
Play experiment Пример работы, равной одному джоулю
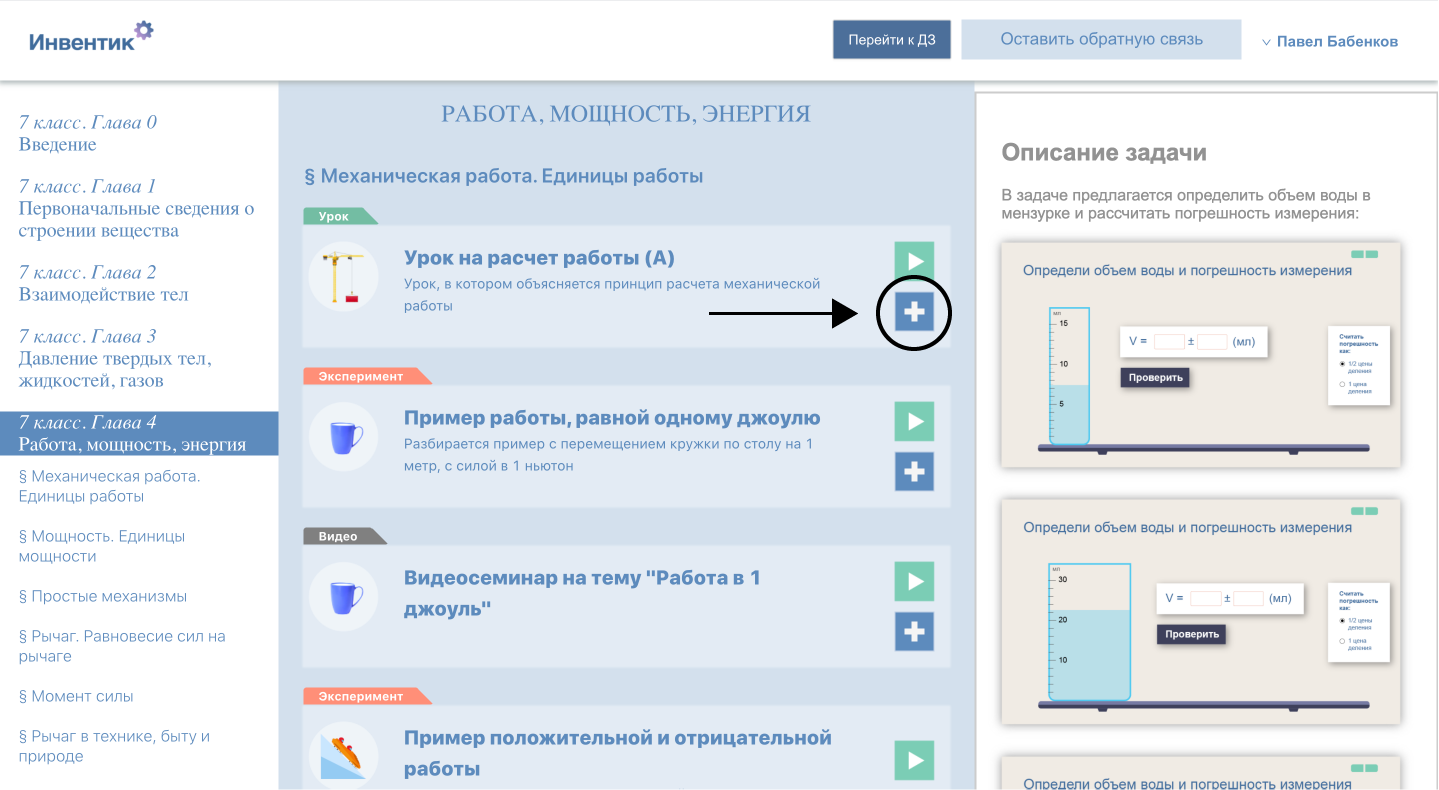point(914,421)
